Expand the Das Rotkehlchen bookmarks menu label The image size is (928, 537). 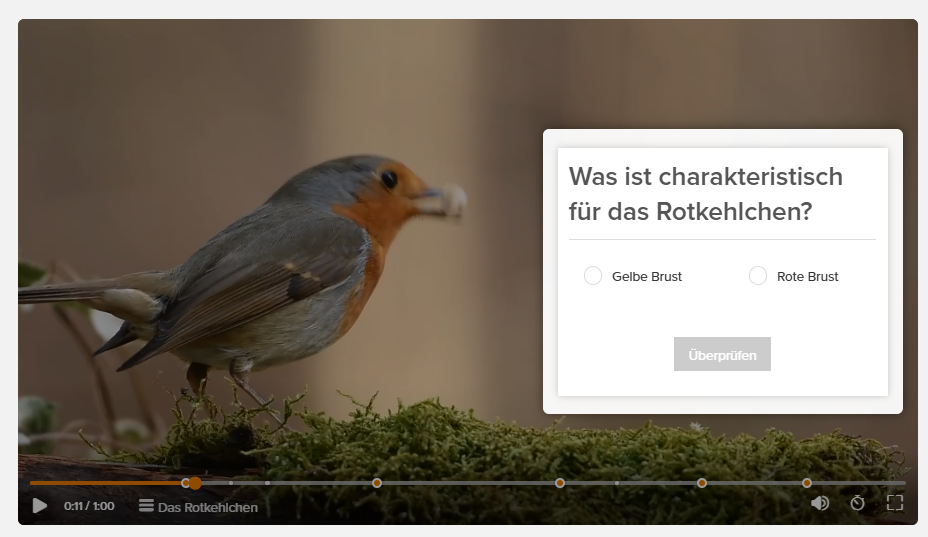pyautogui.click(x=208, y=507)
